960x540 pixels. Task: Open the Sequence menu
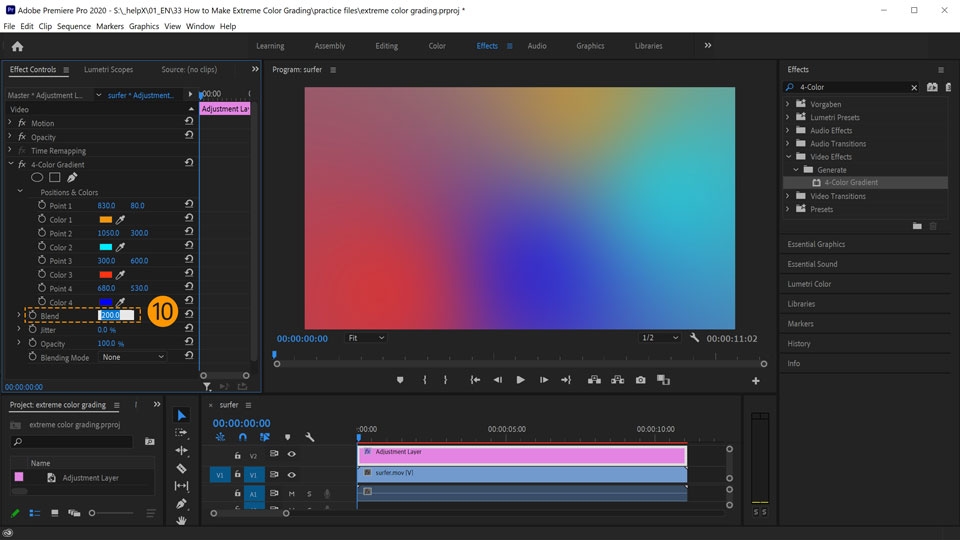(x=73, y=26)
